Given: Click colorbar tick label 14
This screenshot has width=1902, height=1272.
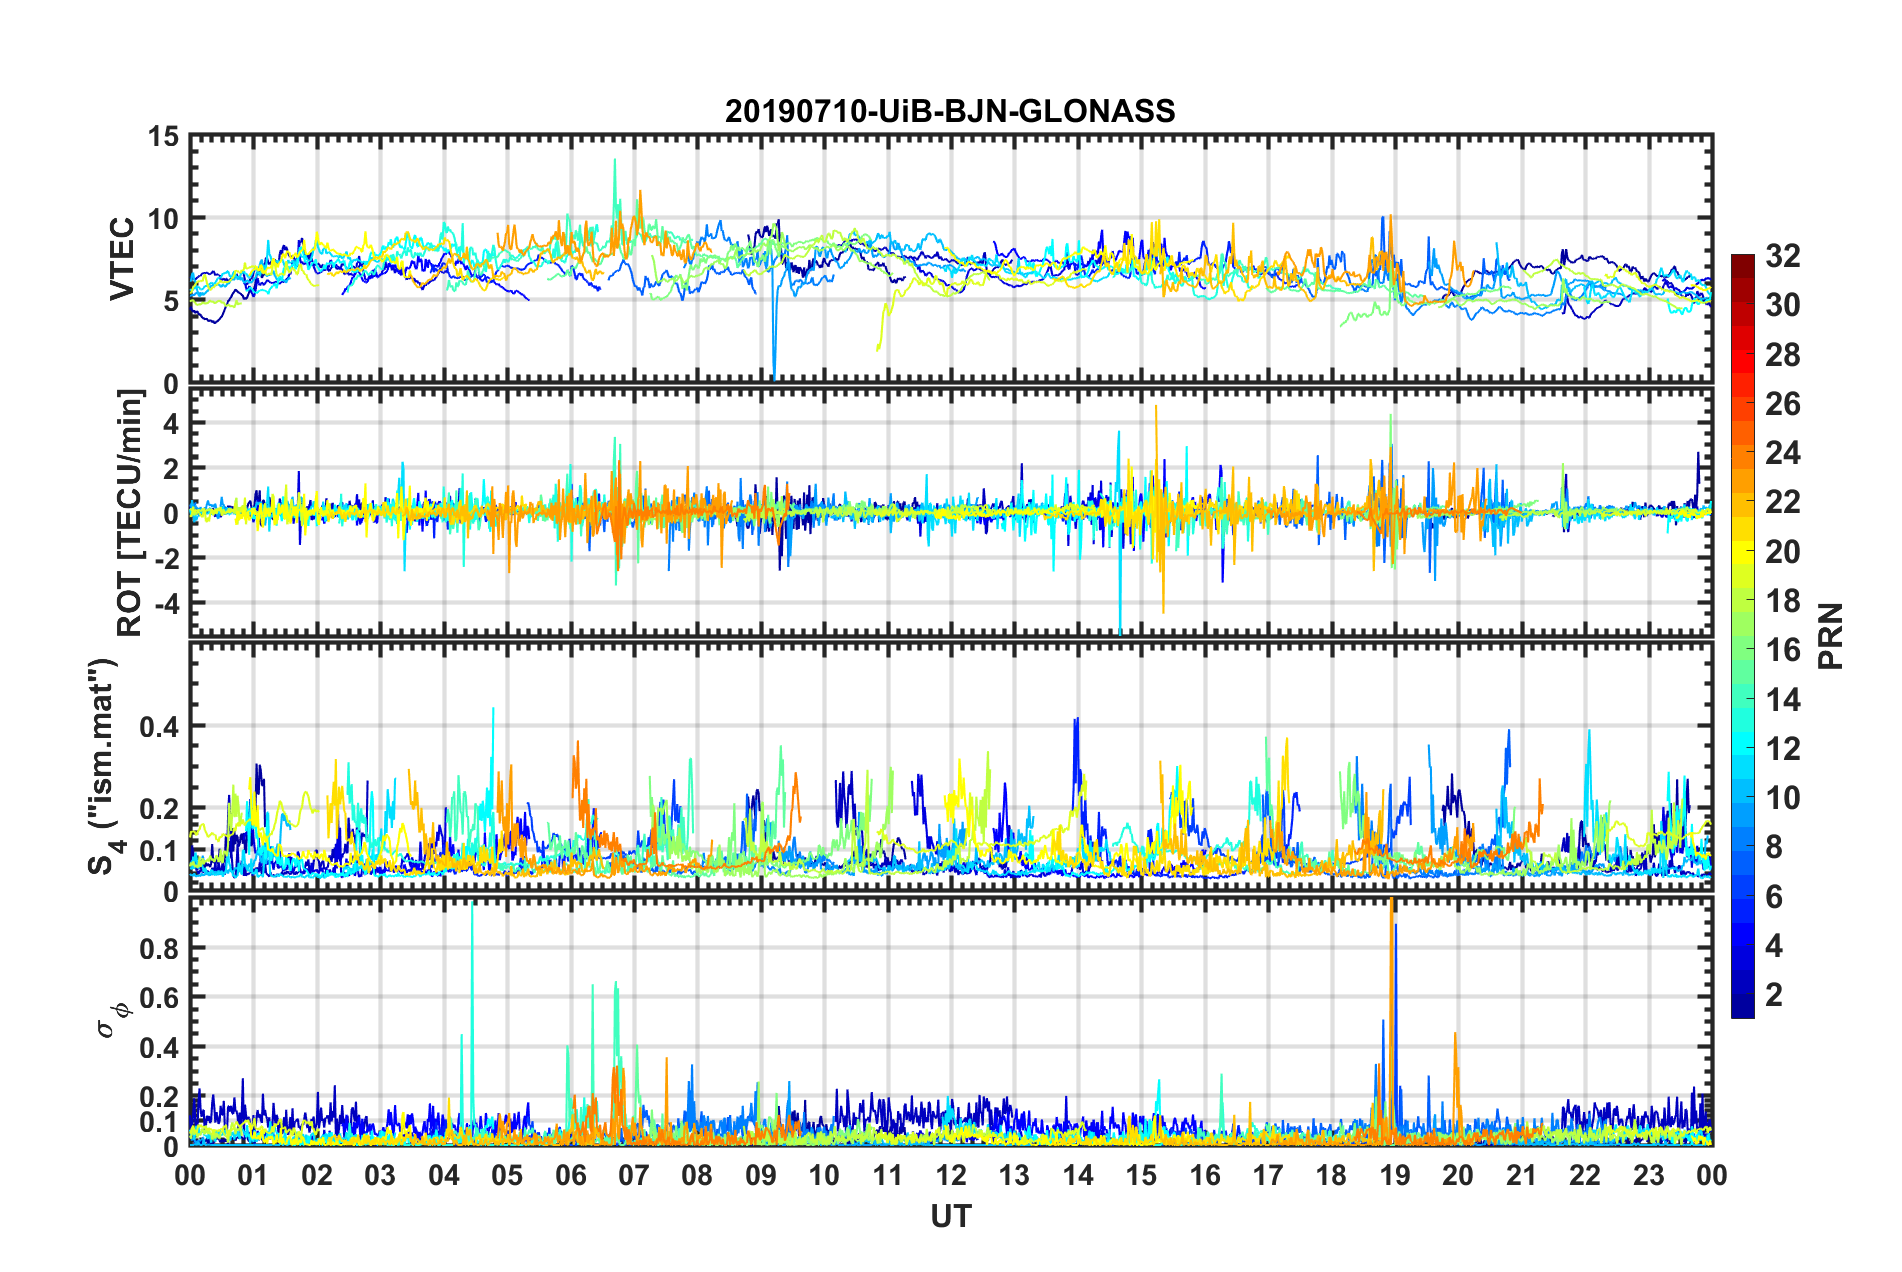Looking at the screenshot, I should tap(1782, 700).
